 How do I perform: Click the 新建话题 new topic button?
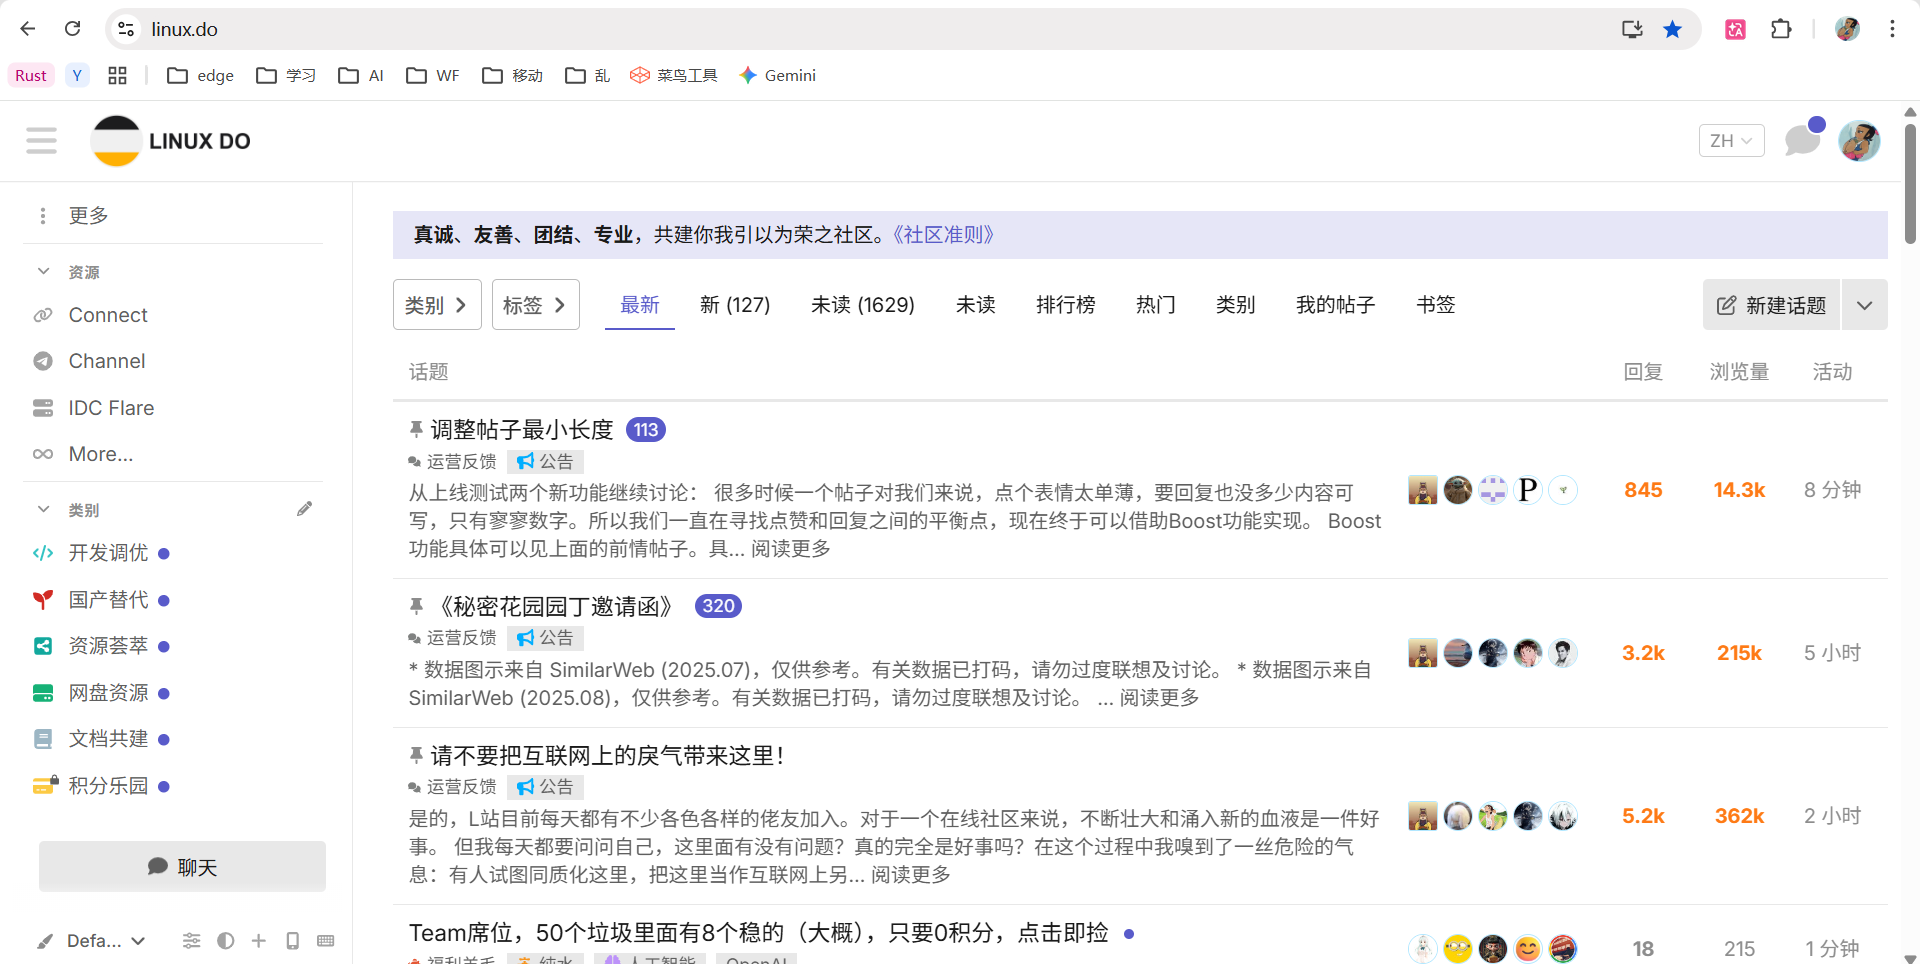click(x=1771, y=305)
